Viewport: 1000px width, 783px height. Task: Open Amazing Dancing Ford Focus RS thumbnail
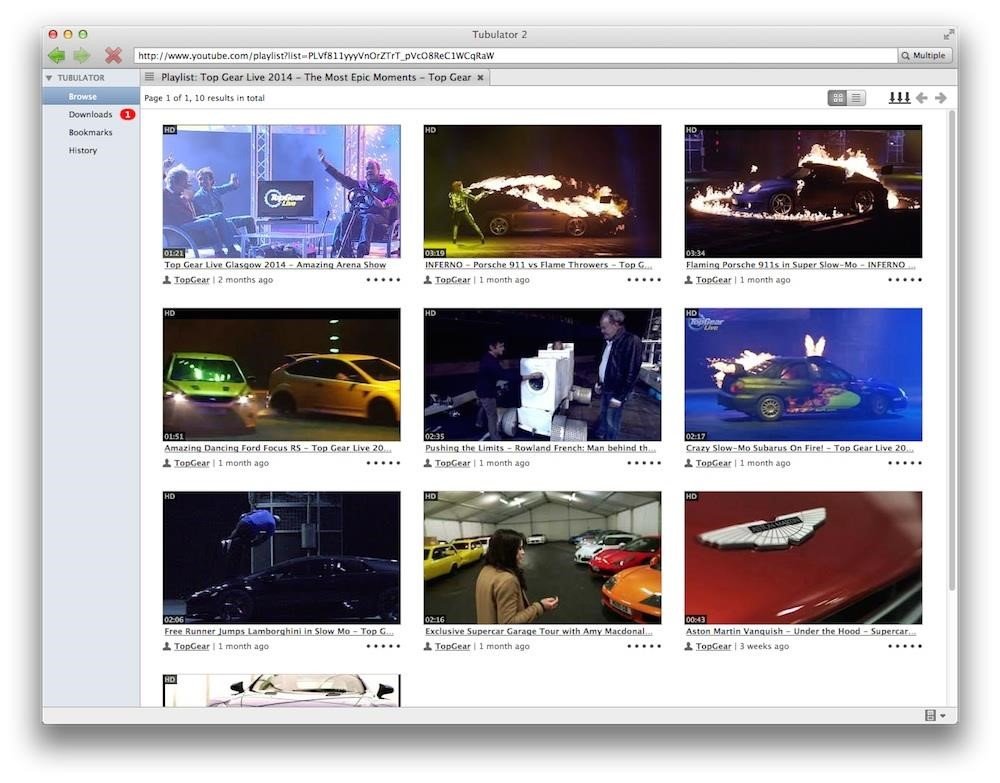281,374
